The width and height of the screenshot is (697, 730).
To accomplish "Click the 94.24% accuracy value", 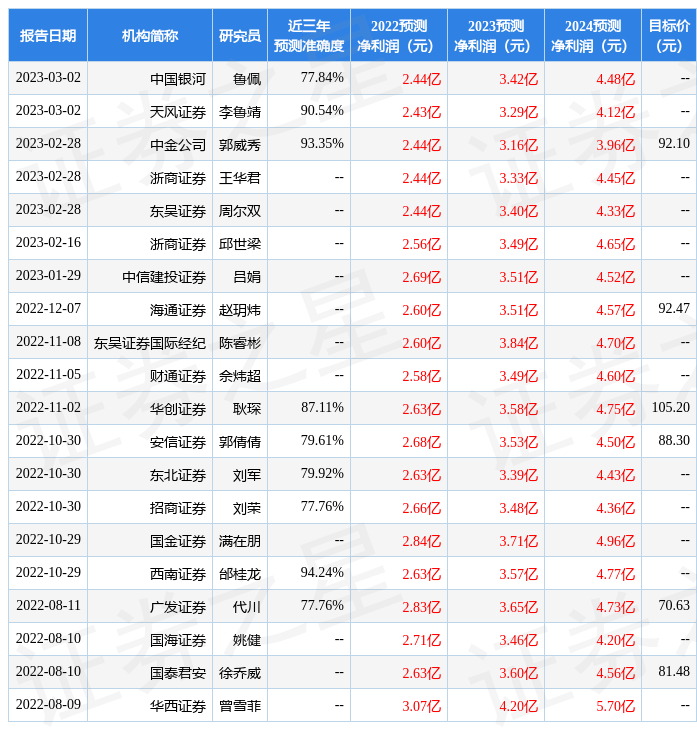I will tap(322, 573).
